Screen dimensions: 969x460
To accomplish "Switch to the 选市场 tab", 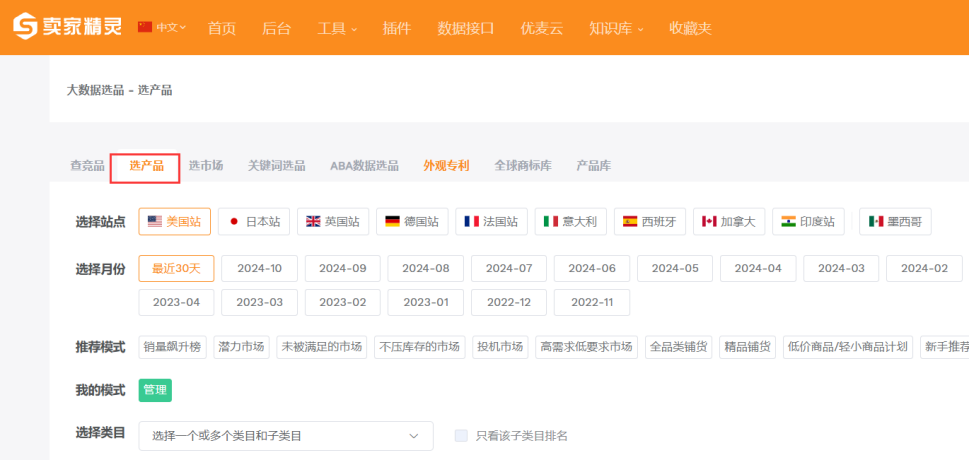I will pyautogui.click(x=206, y=166).
